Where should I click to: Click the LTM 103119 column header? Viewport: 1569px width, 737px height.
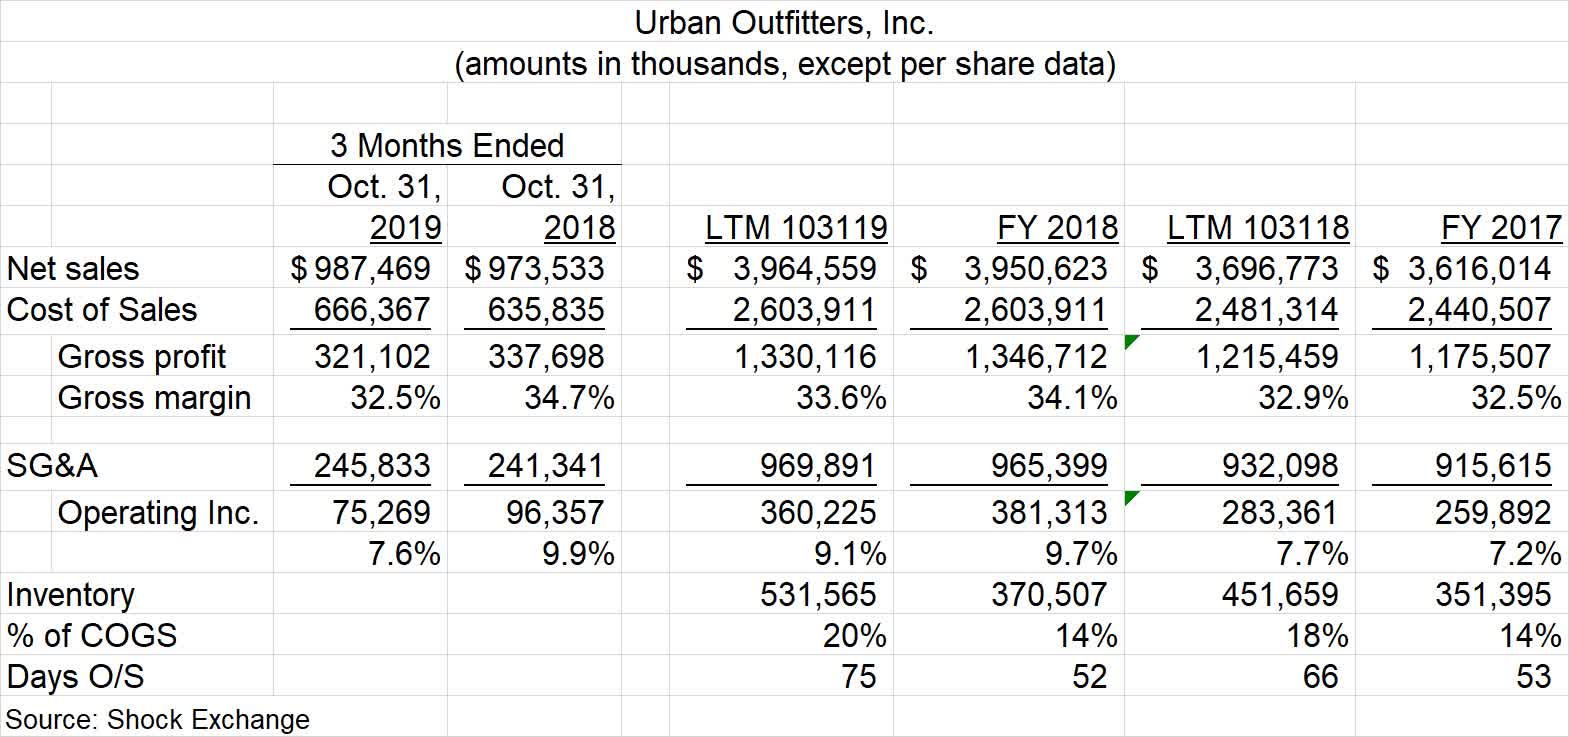point(796,228)
